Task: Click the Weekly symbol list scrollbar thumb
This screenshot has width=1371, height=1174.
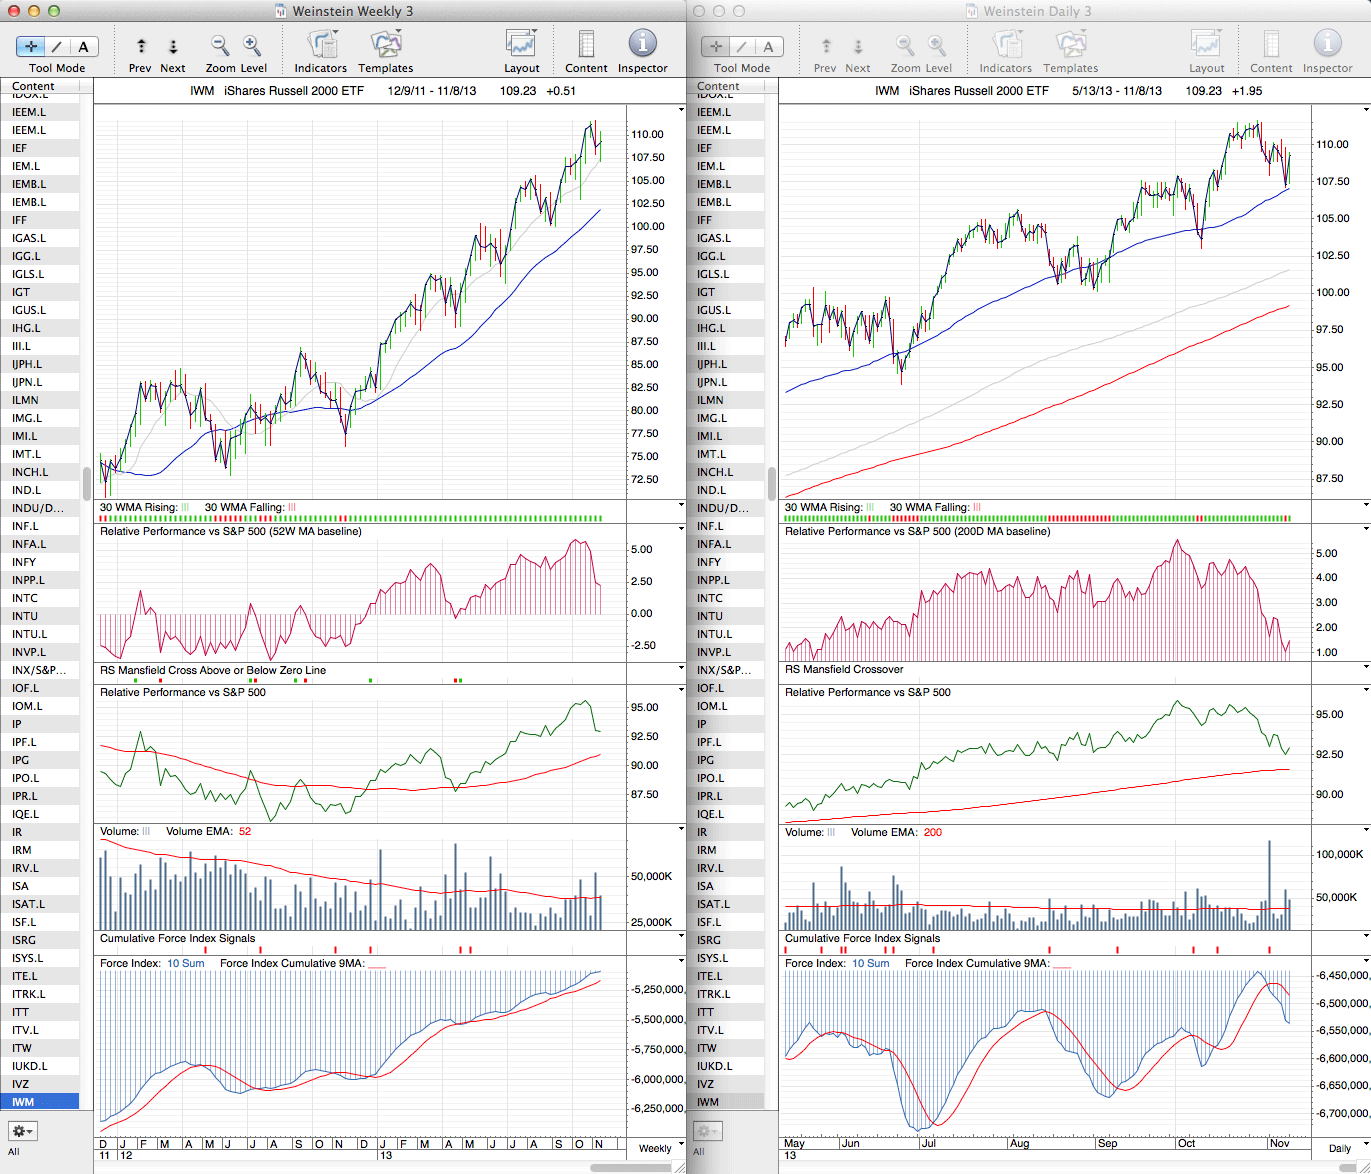Action: pos(87,483)
